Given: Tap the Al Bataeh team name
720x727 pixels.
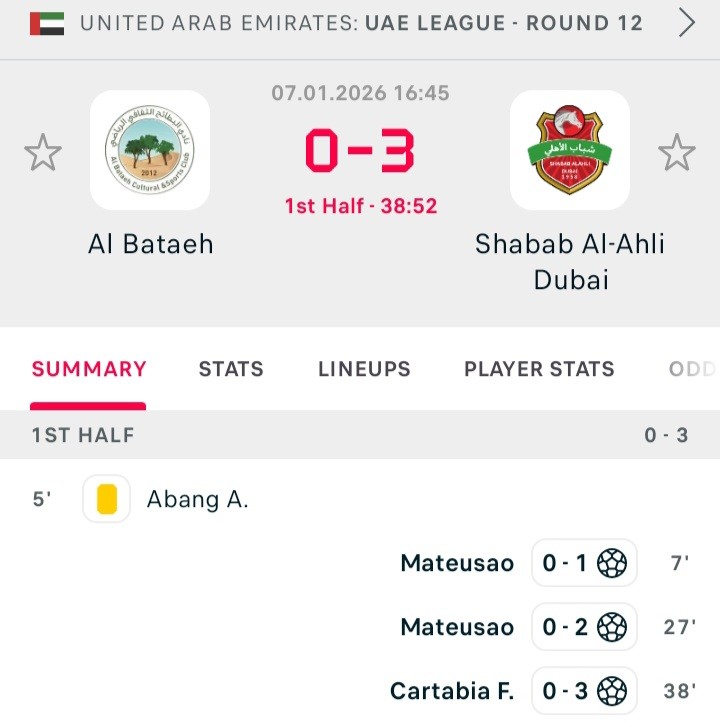Looking at the screenshot, I should pos(151,244).
